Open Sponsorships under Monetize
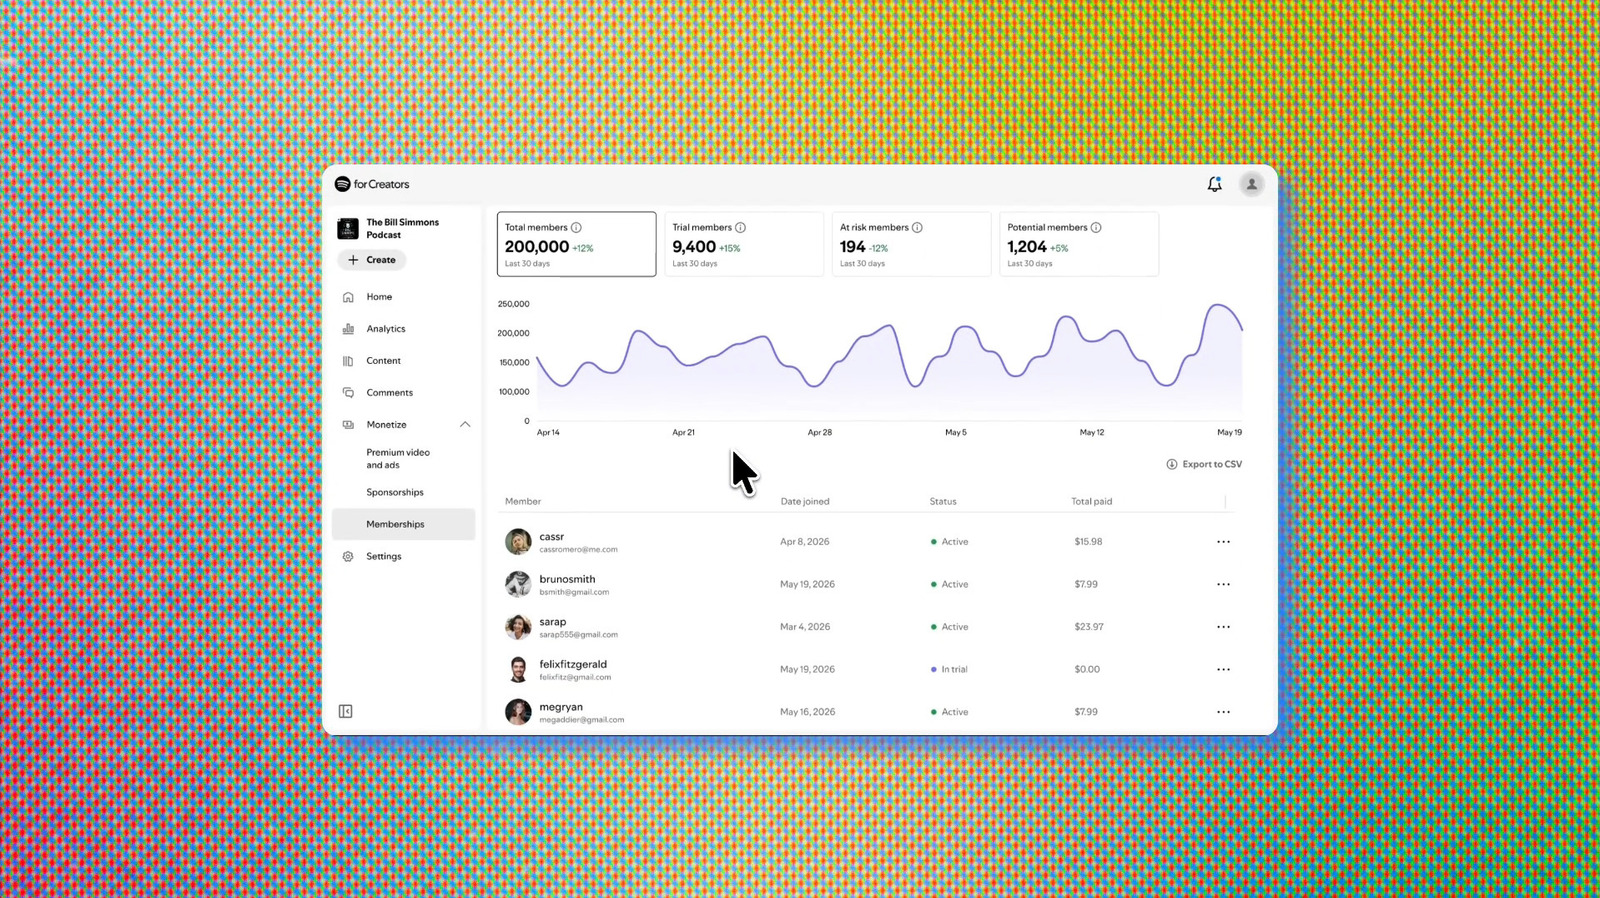The width and height of the screenshot is (1600, 898). [395, 492]
